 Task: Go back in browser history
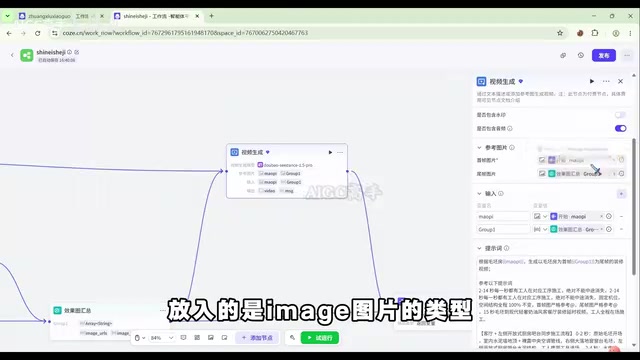(x=9, y=33)
